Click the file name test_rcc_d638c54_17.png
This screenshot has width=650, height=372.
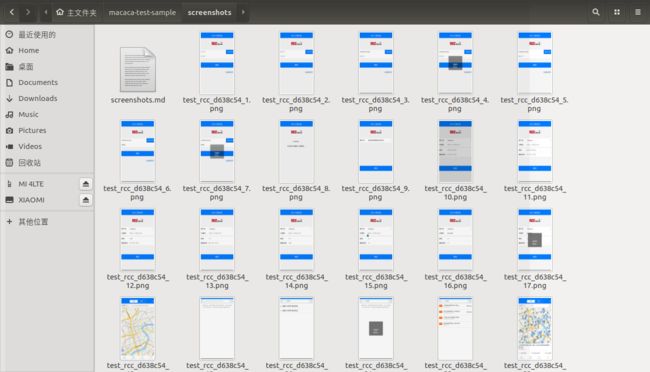point(535,281)
